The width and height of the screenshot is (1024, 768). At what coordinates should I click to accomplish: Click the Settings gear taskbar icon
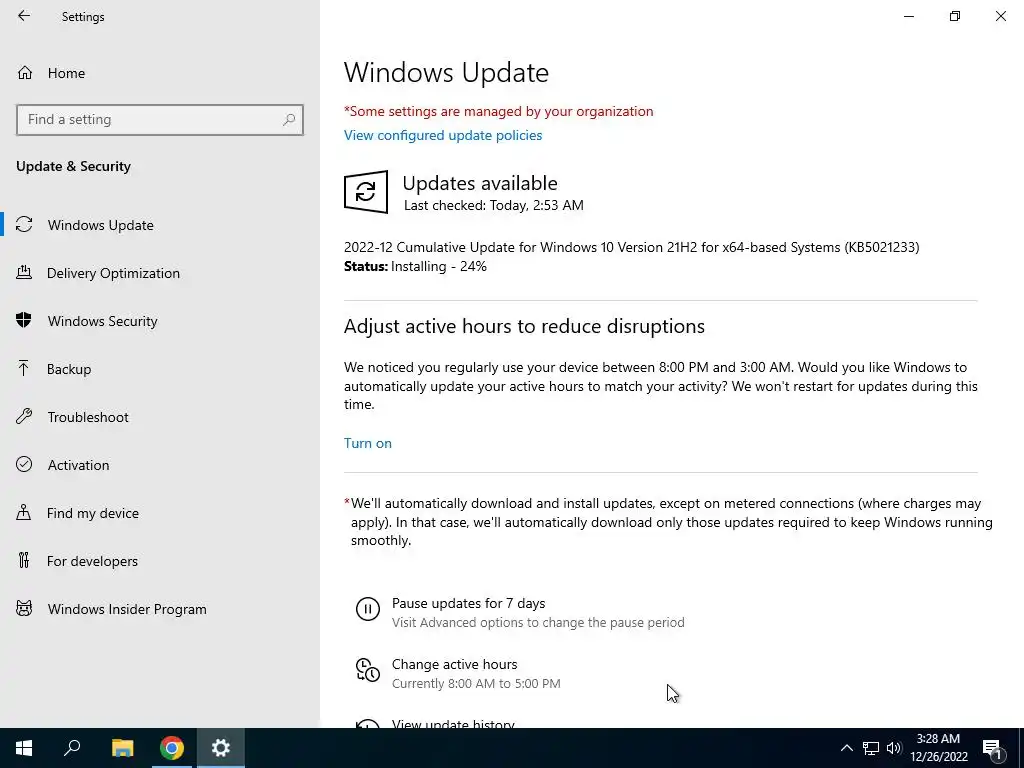coord(221,748)
